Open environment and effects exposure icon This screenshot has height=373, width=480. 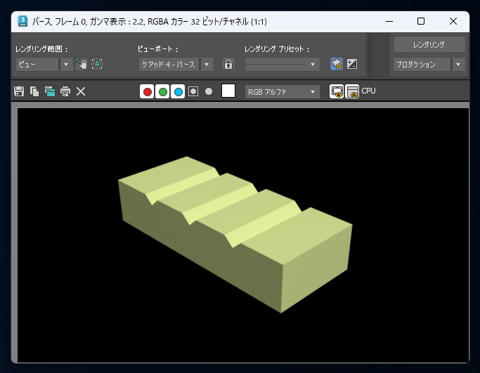(352, 64)
